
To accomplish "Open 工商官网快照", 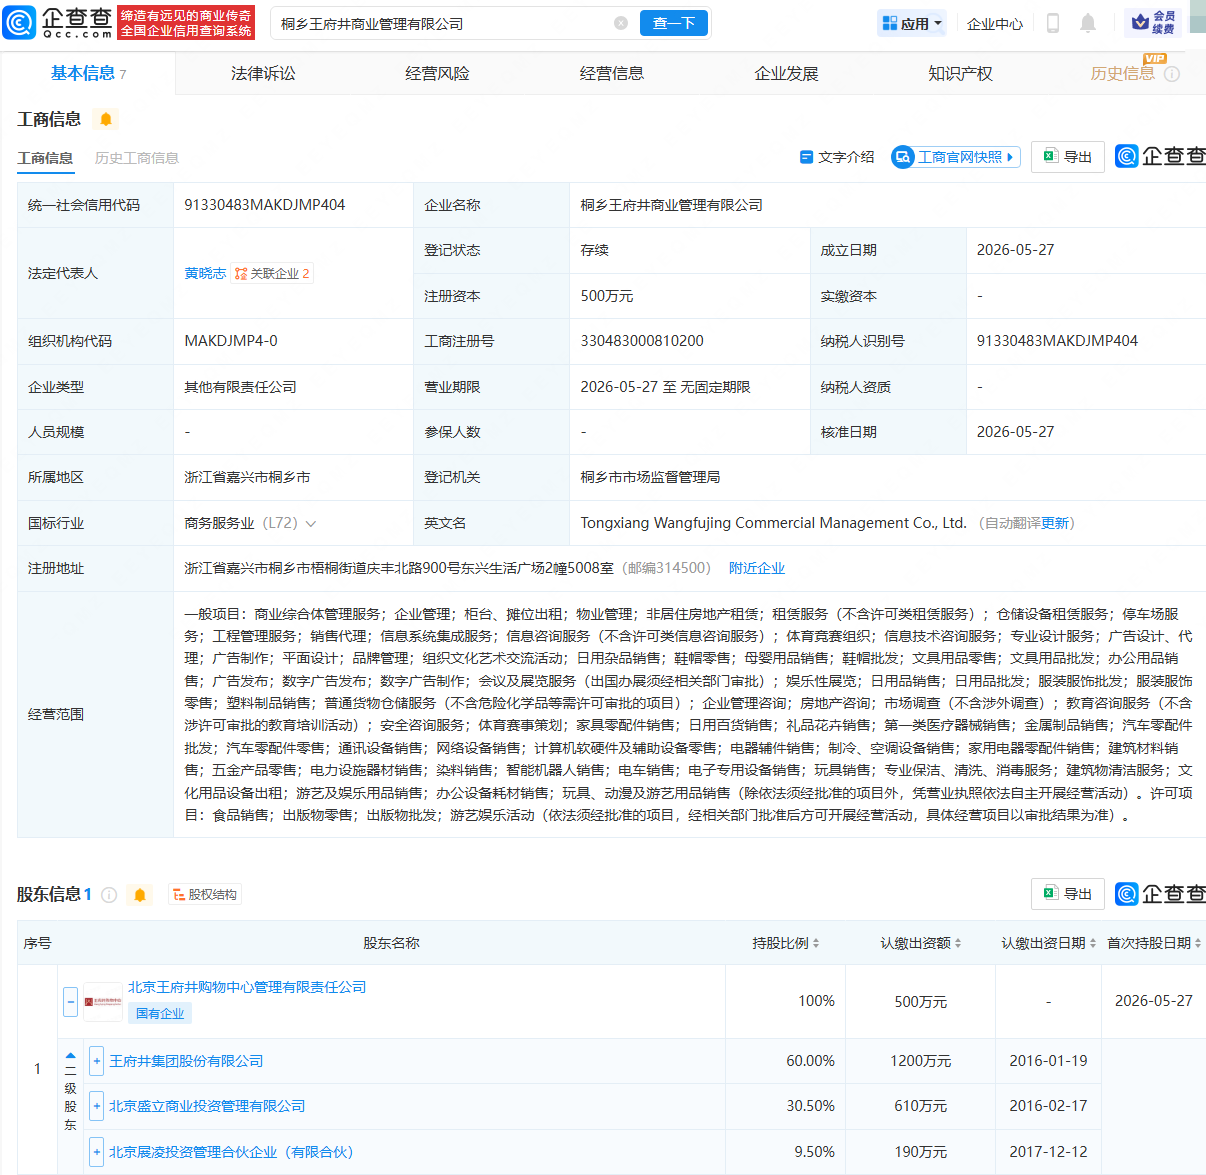I will [956, 157].
